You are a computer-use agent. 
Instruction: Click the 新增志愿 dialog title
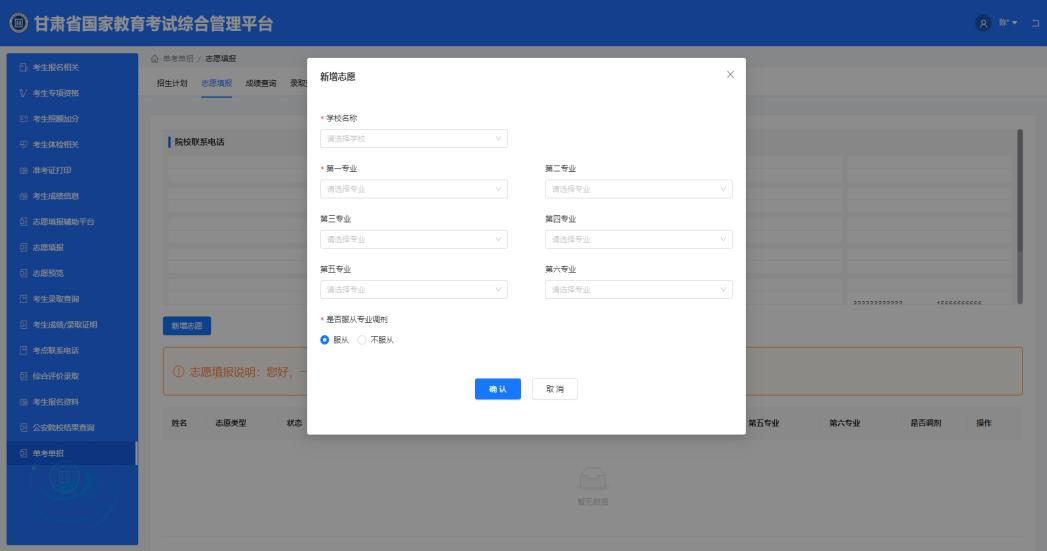click(x=337, y=77)
